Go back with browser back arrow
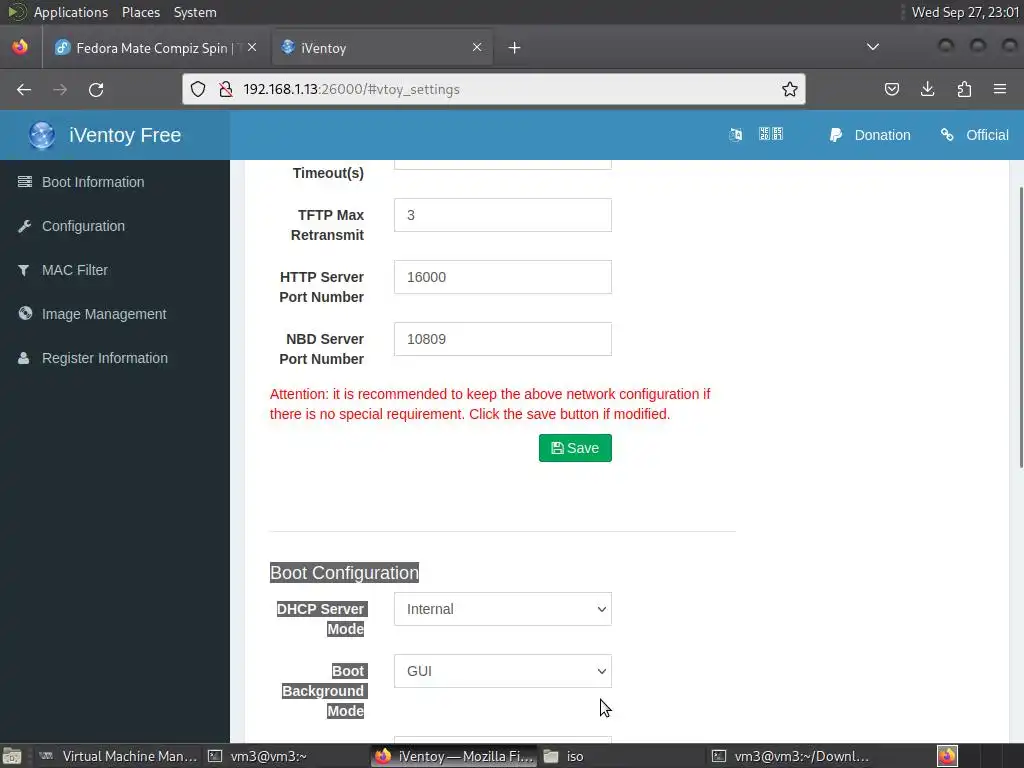This screenshot has height=768, width=1024. click(24, 89)
